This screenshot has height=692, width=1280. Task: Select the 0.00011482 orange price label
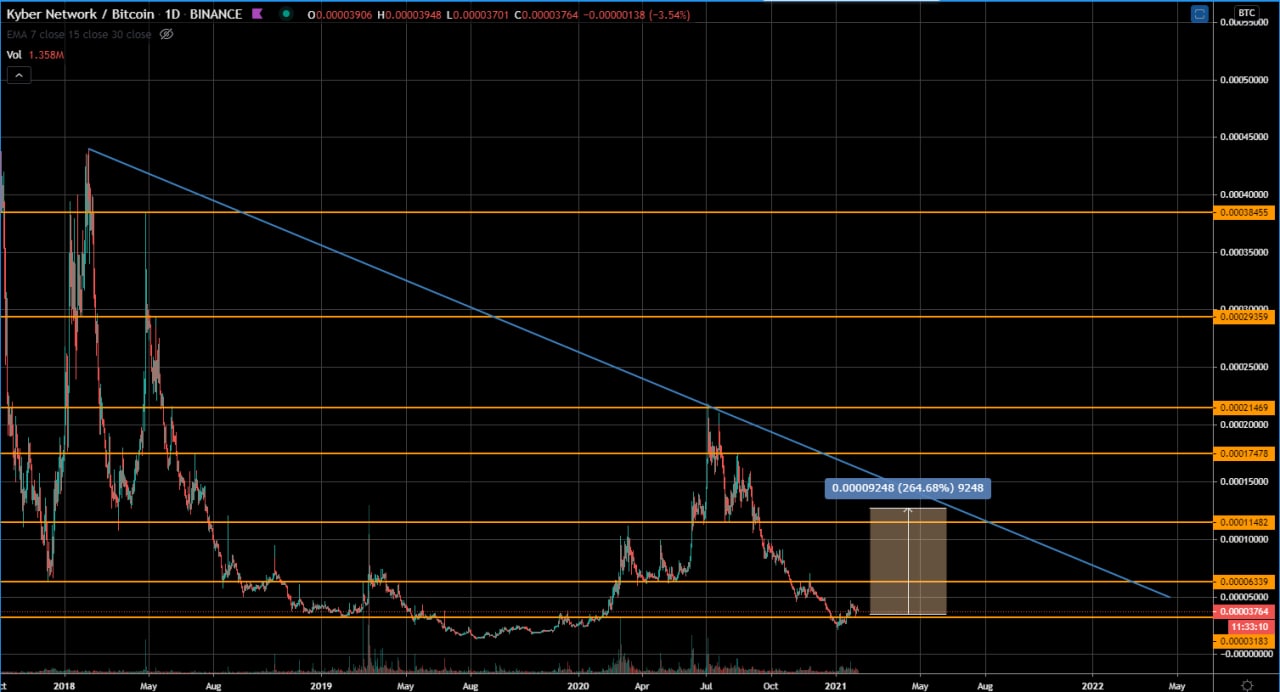tap(1246, 522)
